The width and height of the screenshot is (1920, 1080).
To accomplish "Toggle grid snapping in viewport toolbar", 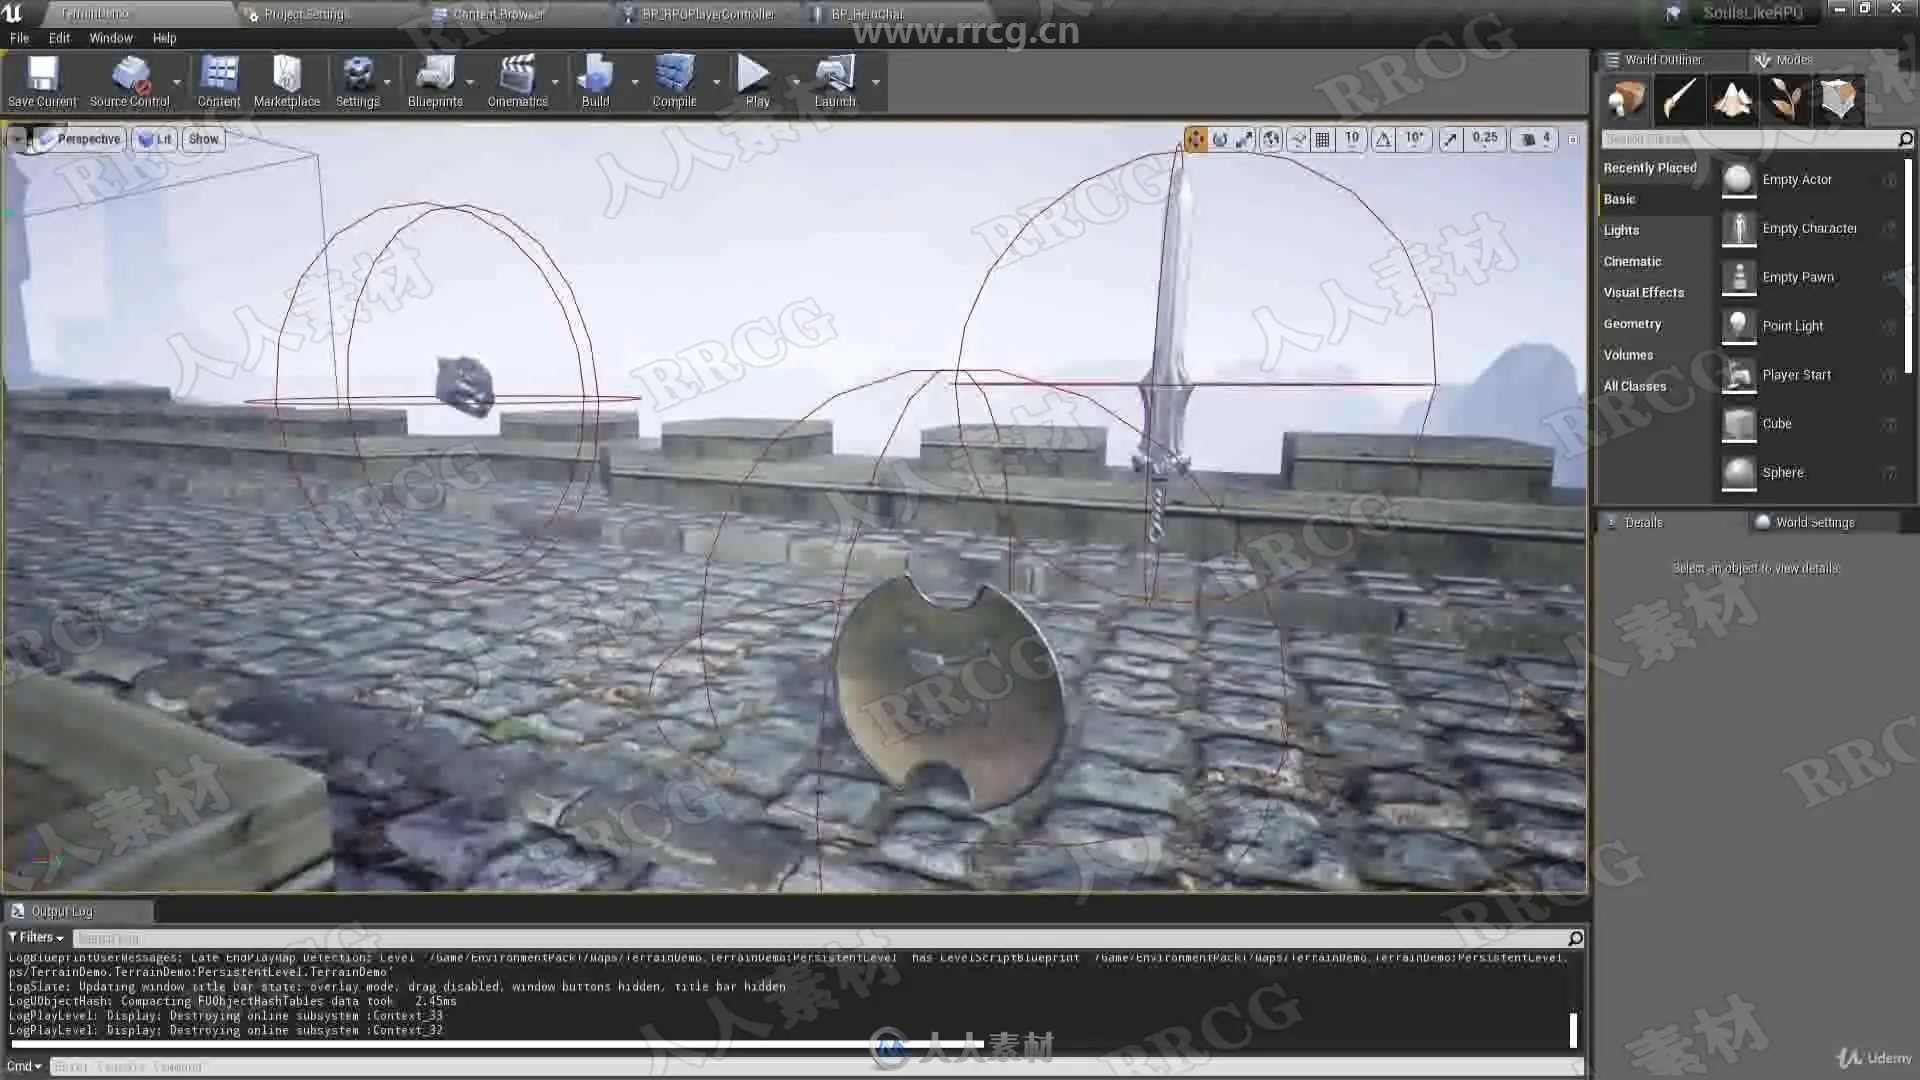I will pos(1322,139).
